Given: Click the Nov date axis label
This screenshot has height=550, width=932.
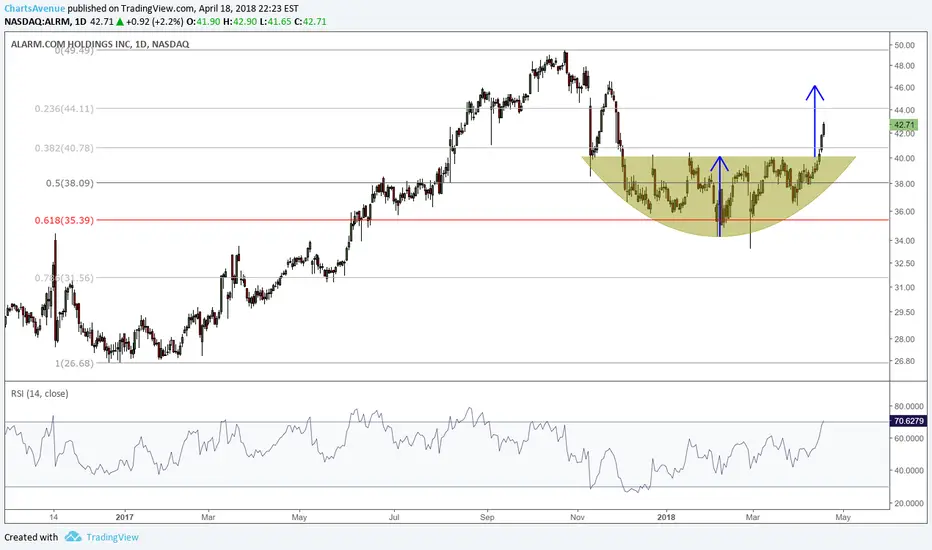Looking at the screenshot, I should pos(577,517).
